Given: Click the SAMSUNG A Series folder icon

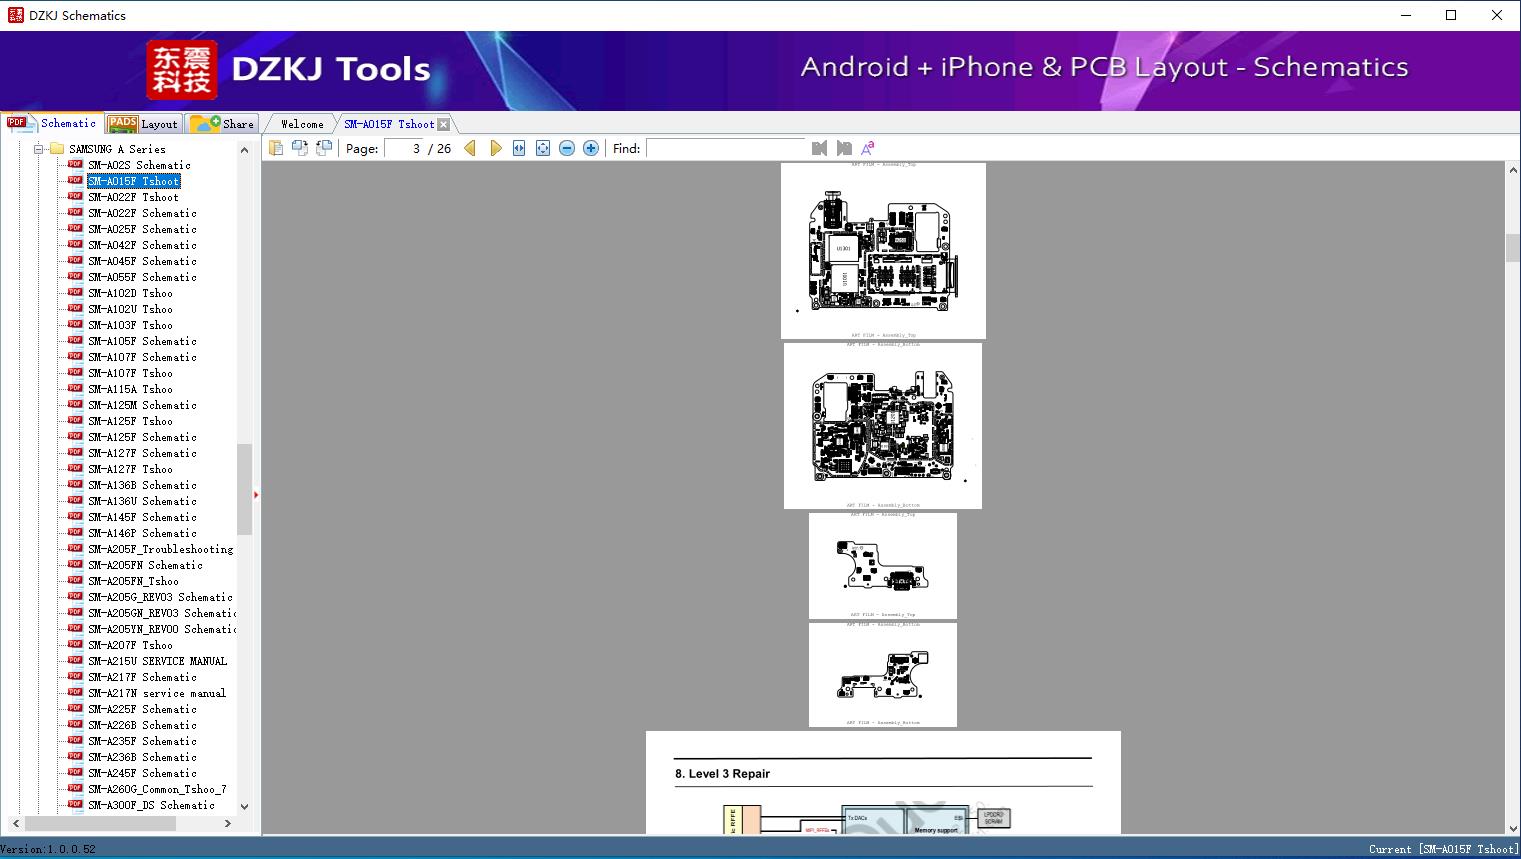Looking at the screenshot, I should 57,149.
